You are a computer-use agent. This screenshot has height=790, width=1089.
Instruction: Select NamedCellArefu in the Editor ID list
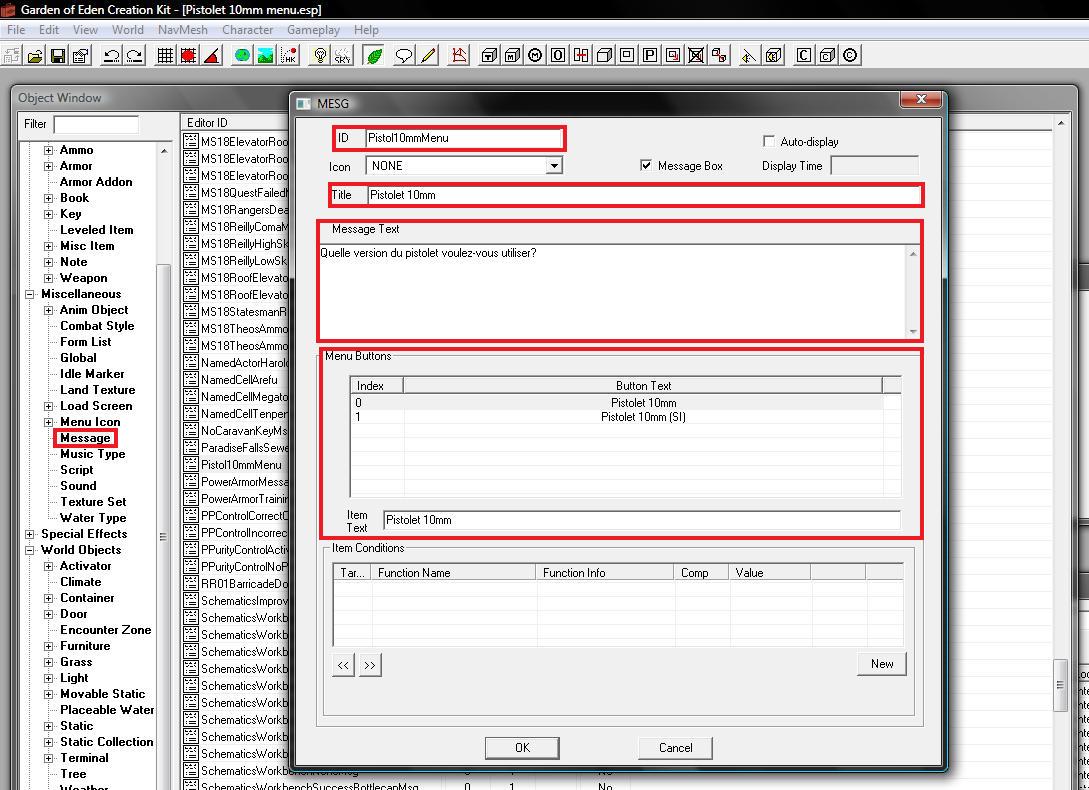coord(239,380)
